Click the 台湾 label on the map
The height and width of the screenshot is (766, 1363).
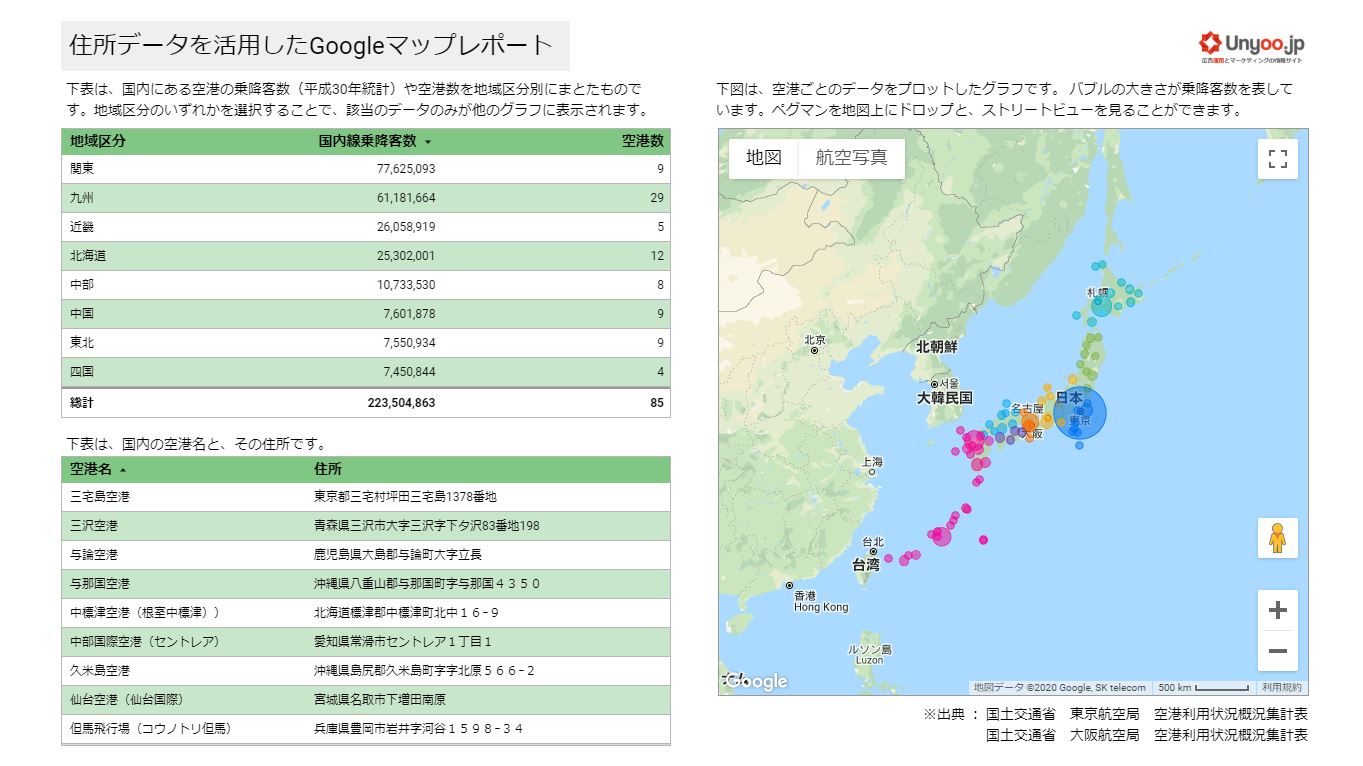(x=866, y=564)
